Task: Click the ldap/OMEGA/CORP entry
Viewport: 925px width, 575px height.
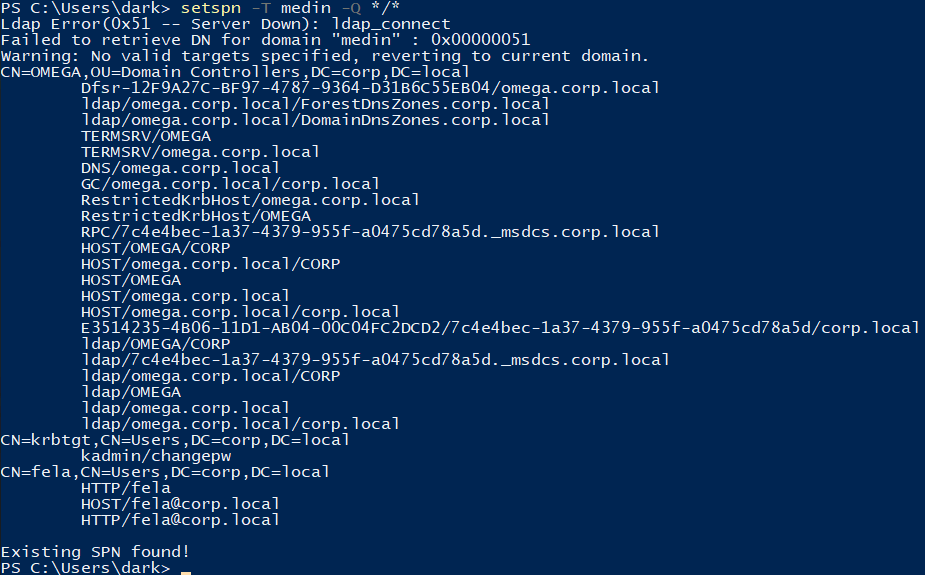Action: click(x=156, y=344)
